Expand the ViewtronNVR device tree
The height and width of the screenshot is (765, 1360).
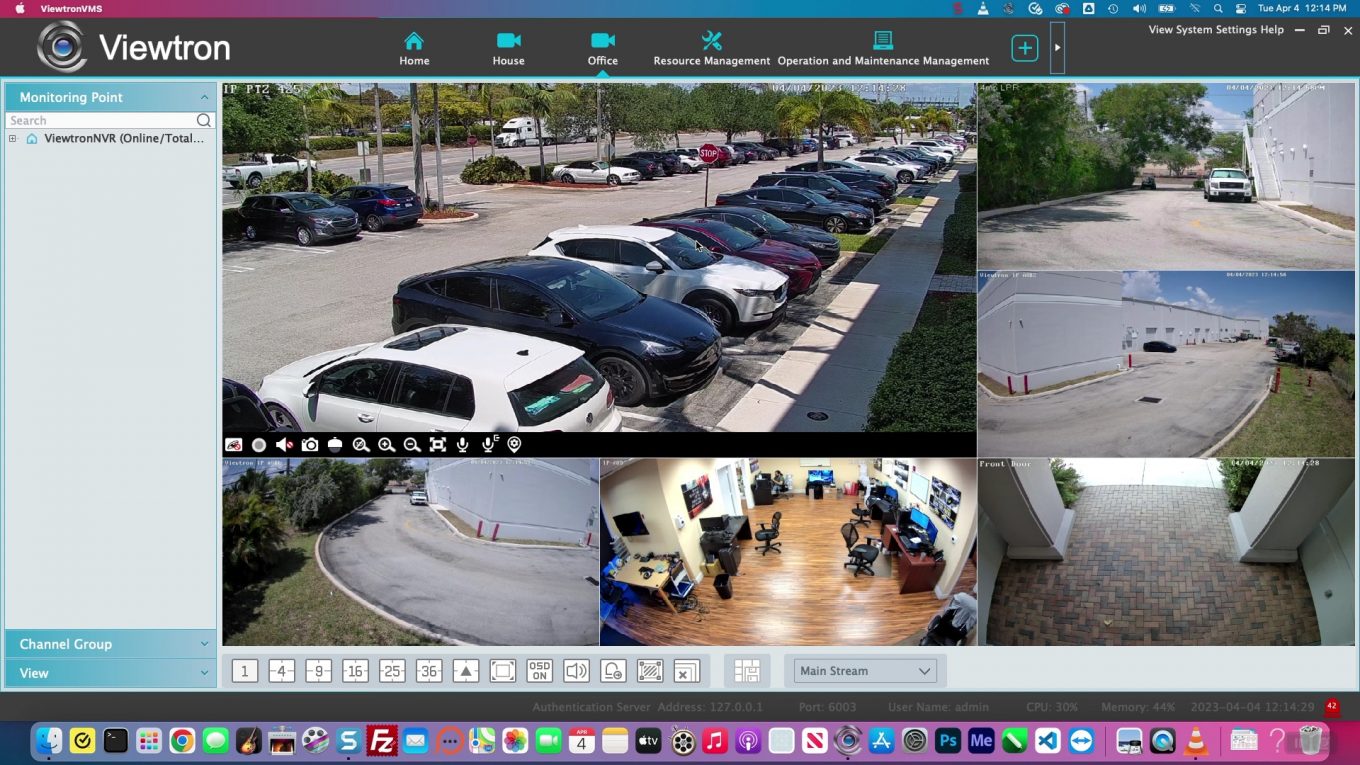click(11, 138)
